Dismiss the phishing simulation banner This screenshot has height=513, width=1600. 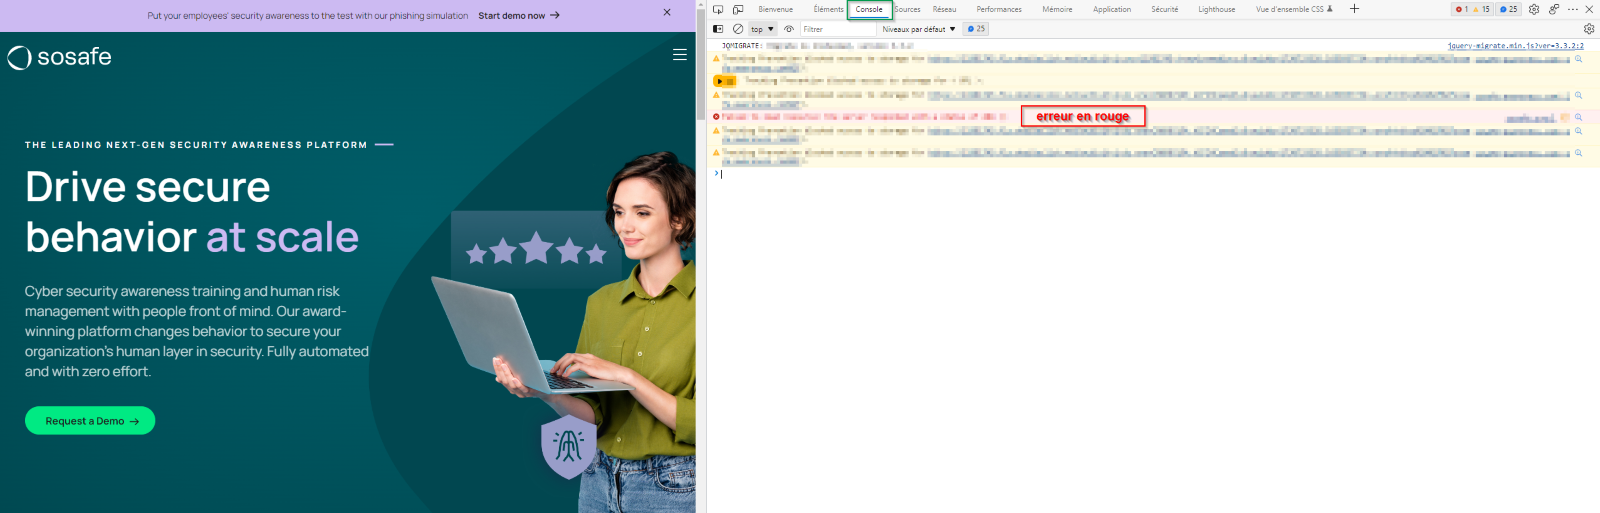(667, 13)
